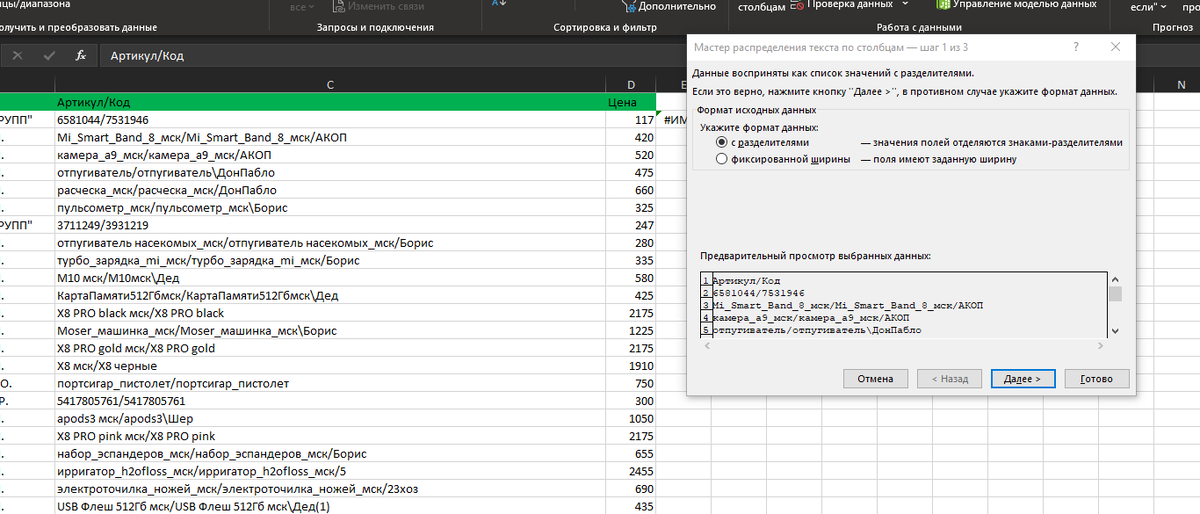1200x514 pixels.
Task: Select the X8 PRO gold мск cell
Action: (x=330, y=348)
